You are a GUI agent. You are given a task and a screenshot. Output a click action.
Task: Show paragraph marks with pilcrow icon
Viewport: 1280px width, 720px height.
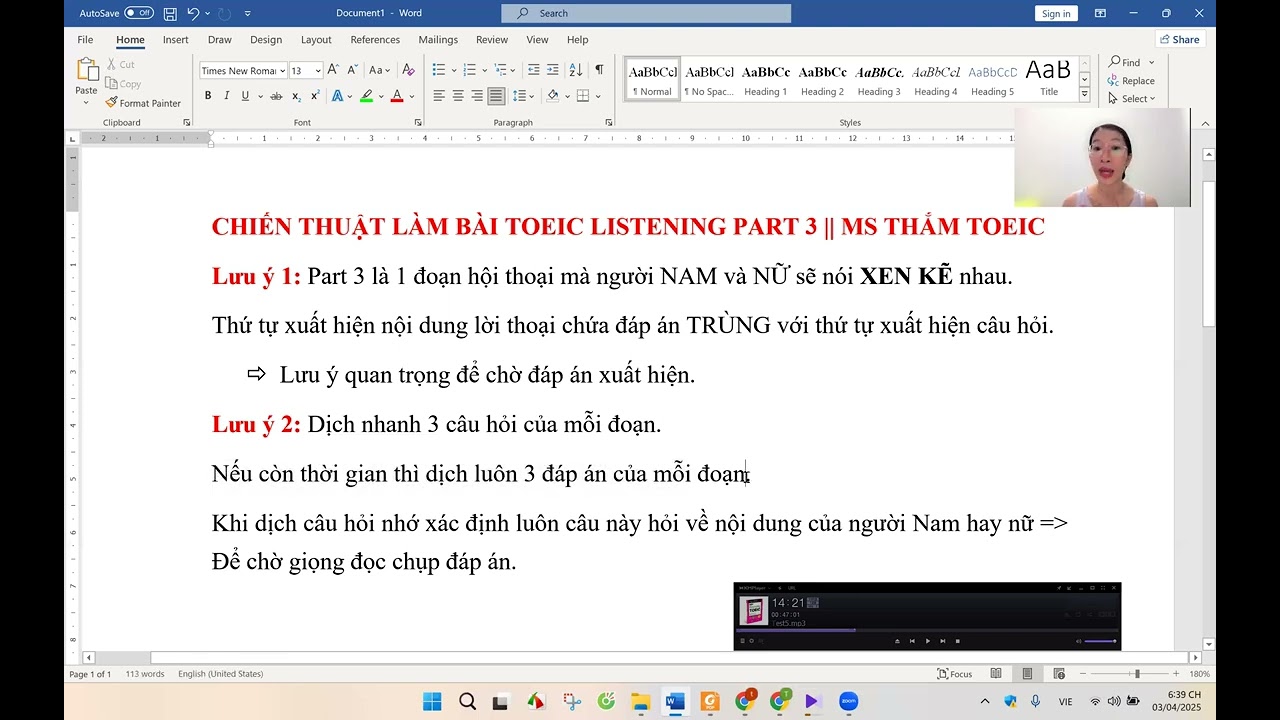599,70
